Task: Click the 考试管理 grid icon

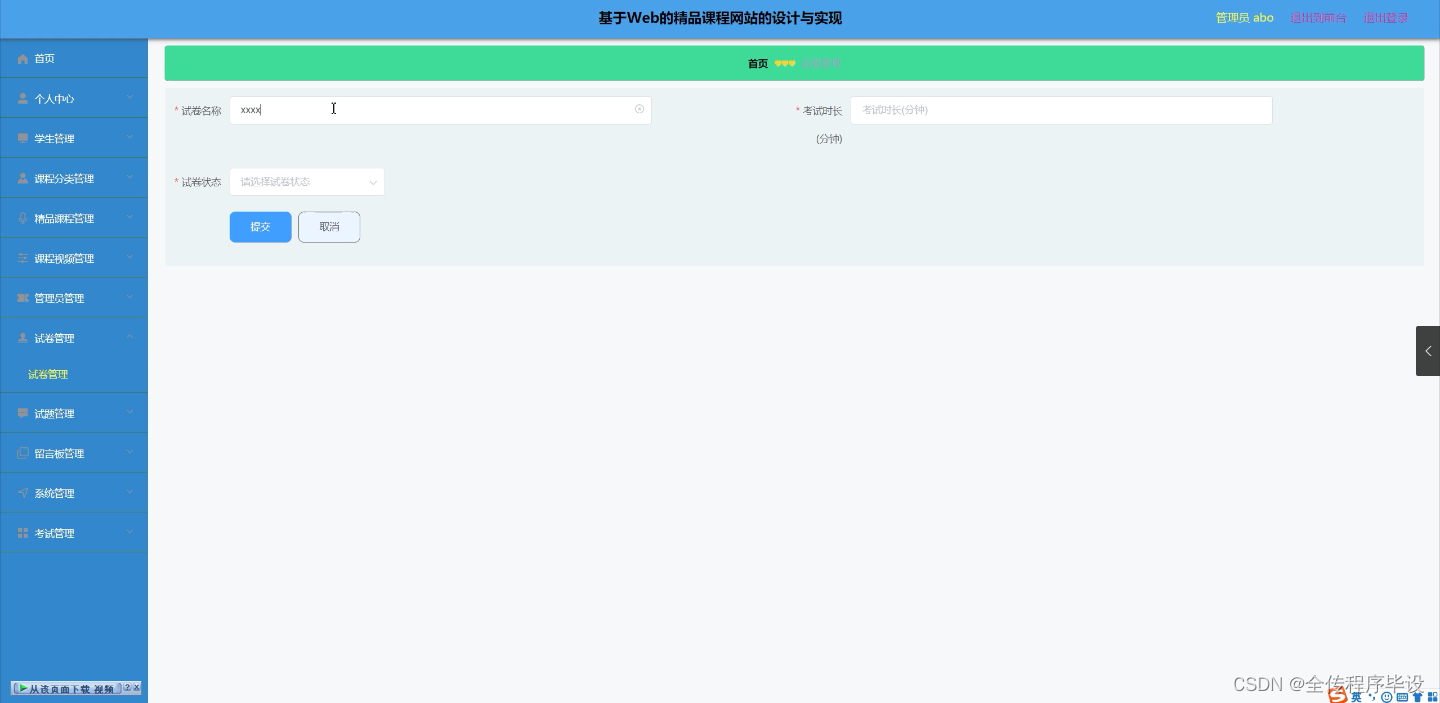Action: tap(23, 534)
